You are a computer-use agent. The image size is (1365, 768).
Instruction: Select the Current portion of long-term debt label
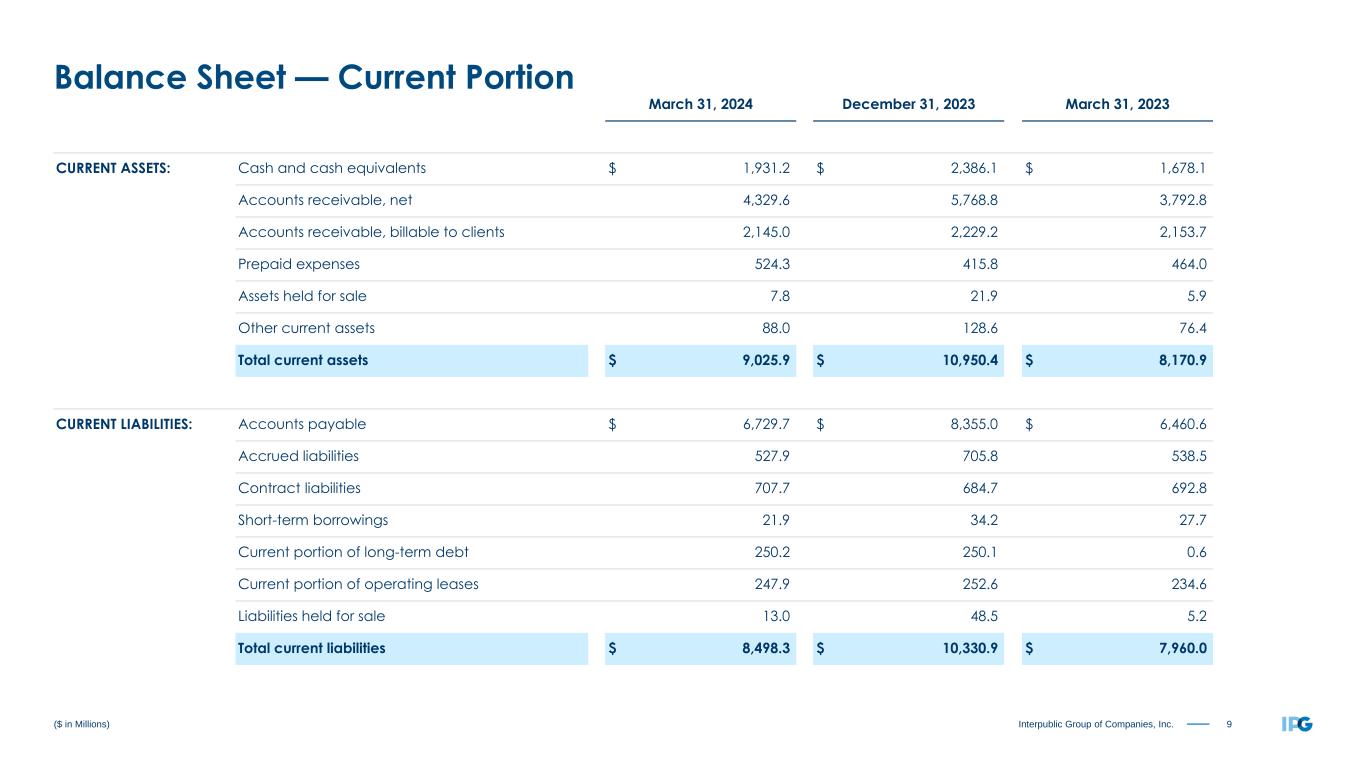point(353,552)
